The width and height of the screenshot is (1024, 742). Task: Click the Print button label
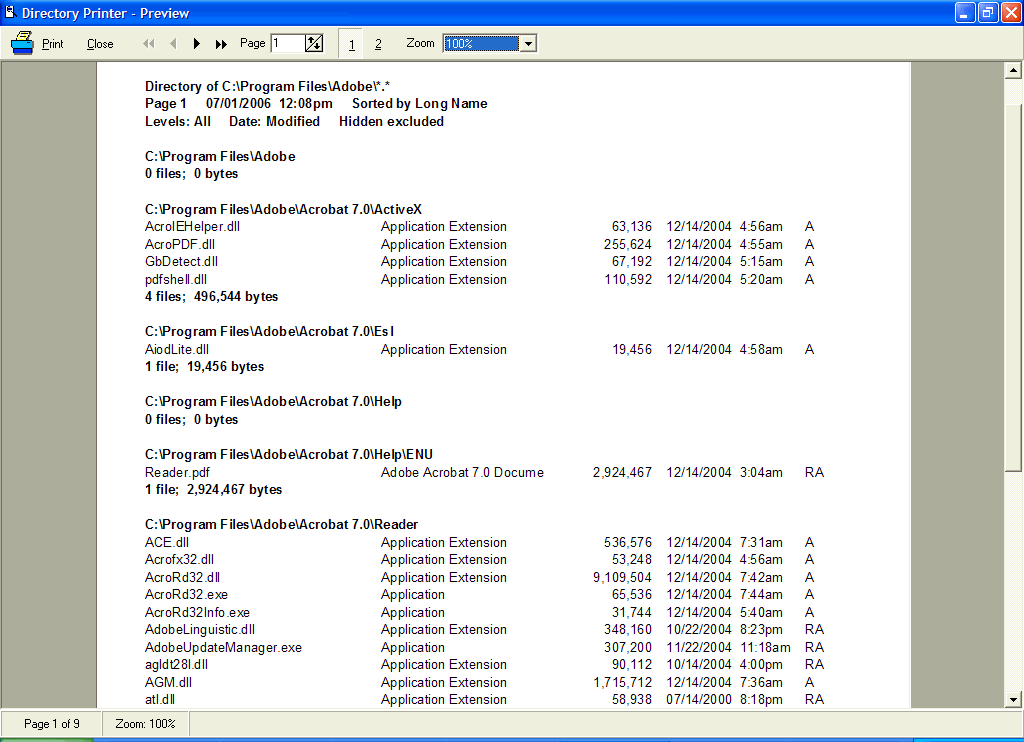coord(53,44)
